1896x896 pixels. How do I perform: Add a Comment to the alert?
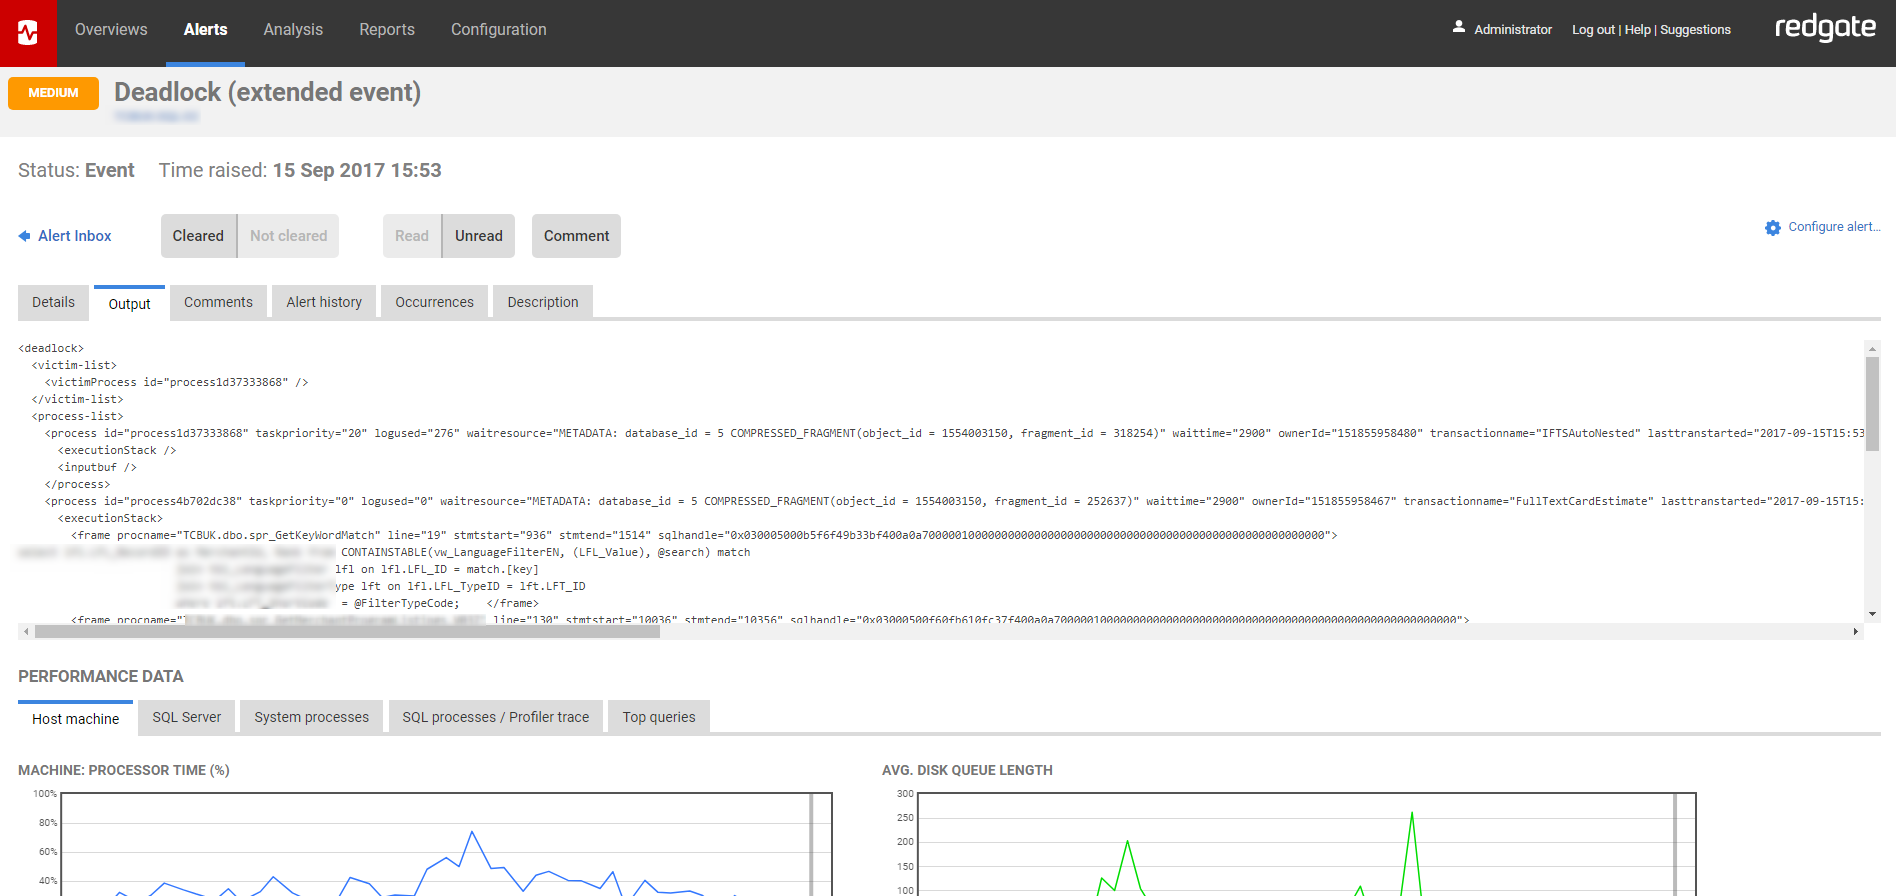pyautogui.click(x=576, y=236)
